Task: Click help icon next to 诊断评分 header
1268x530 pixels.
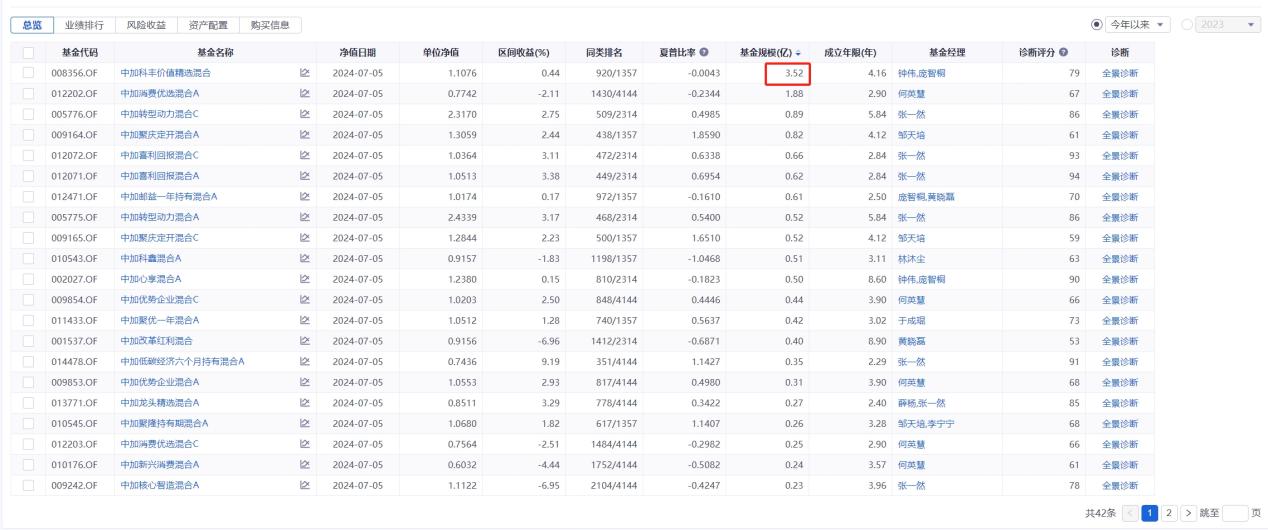Action: [1063, 52]
